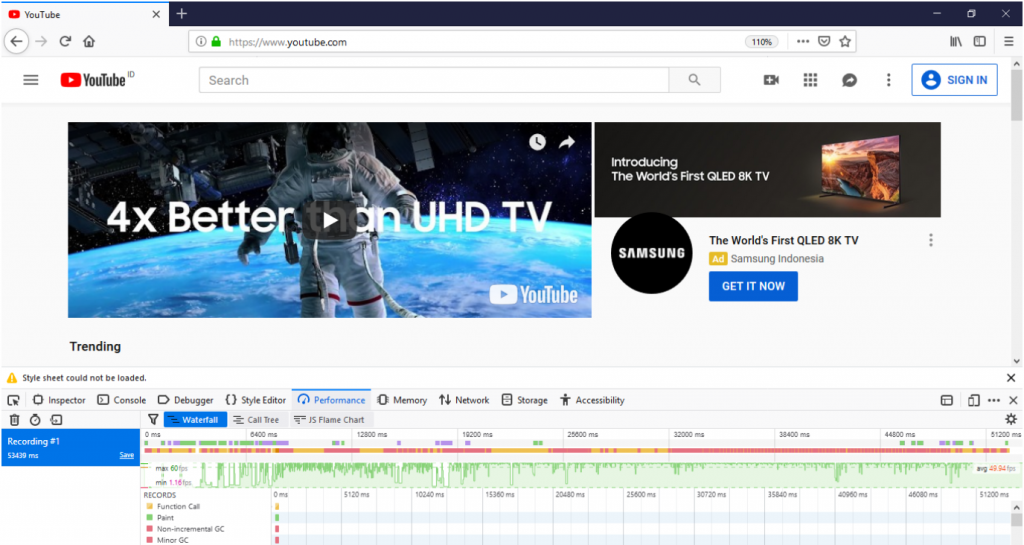This screenshot has height=545, width=1024.
Task: Save Recording #1 via Save link
Action: [x=127, y=455]
